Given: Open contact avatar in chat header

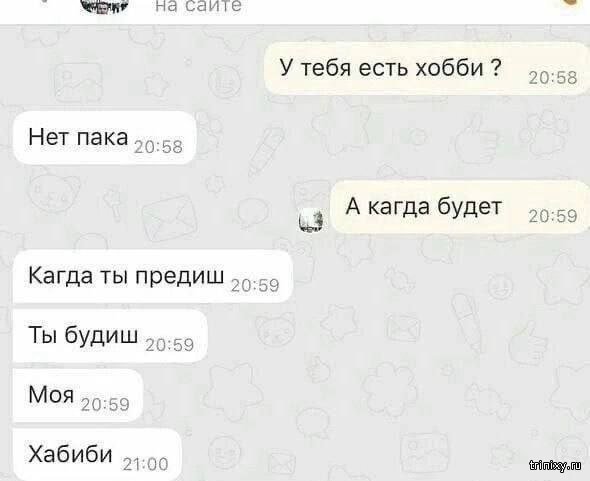Looking at the screenshot, I should click(x=105, y=7).
